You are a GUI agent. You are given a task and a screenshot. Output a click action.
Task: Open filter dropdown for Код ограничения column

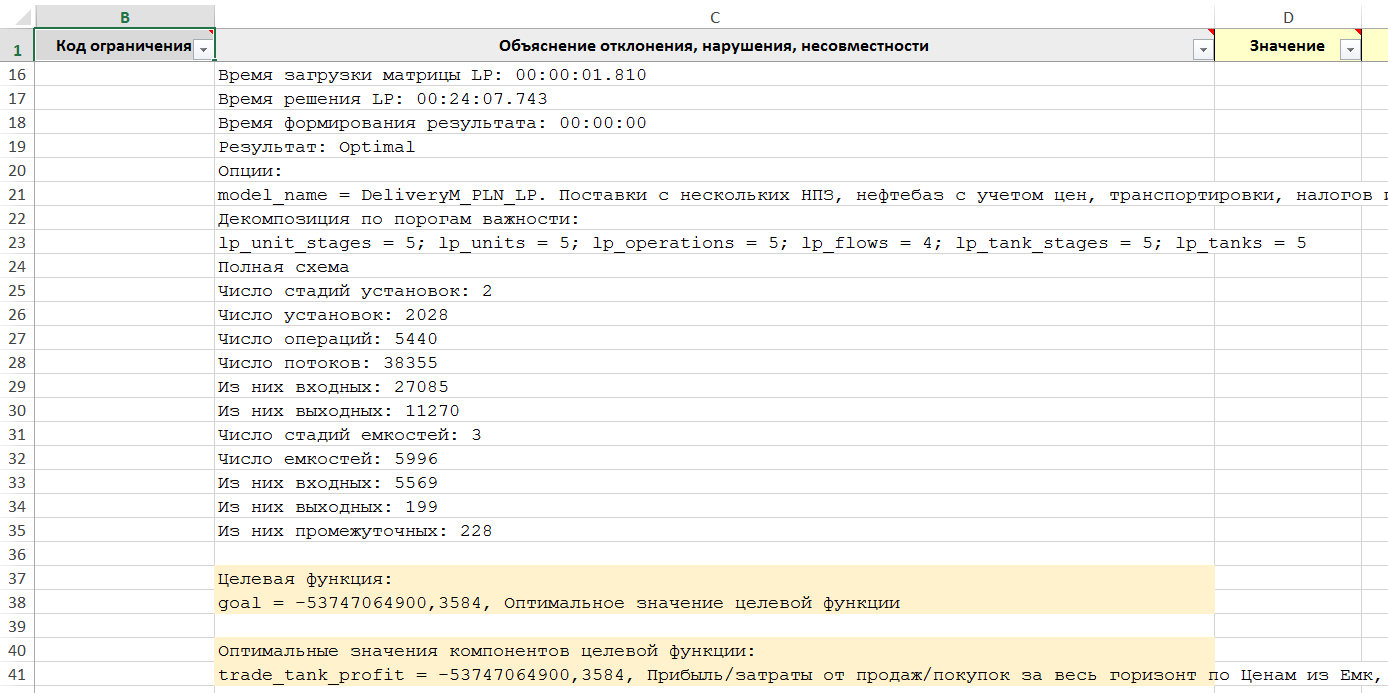pyautogui.click(x=203, y=49)
